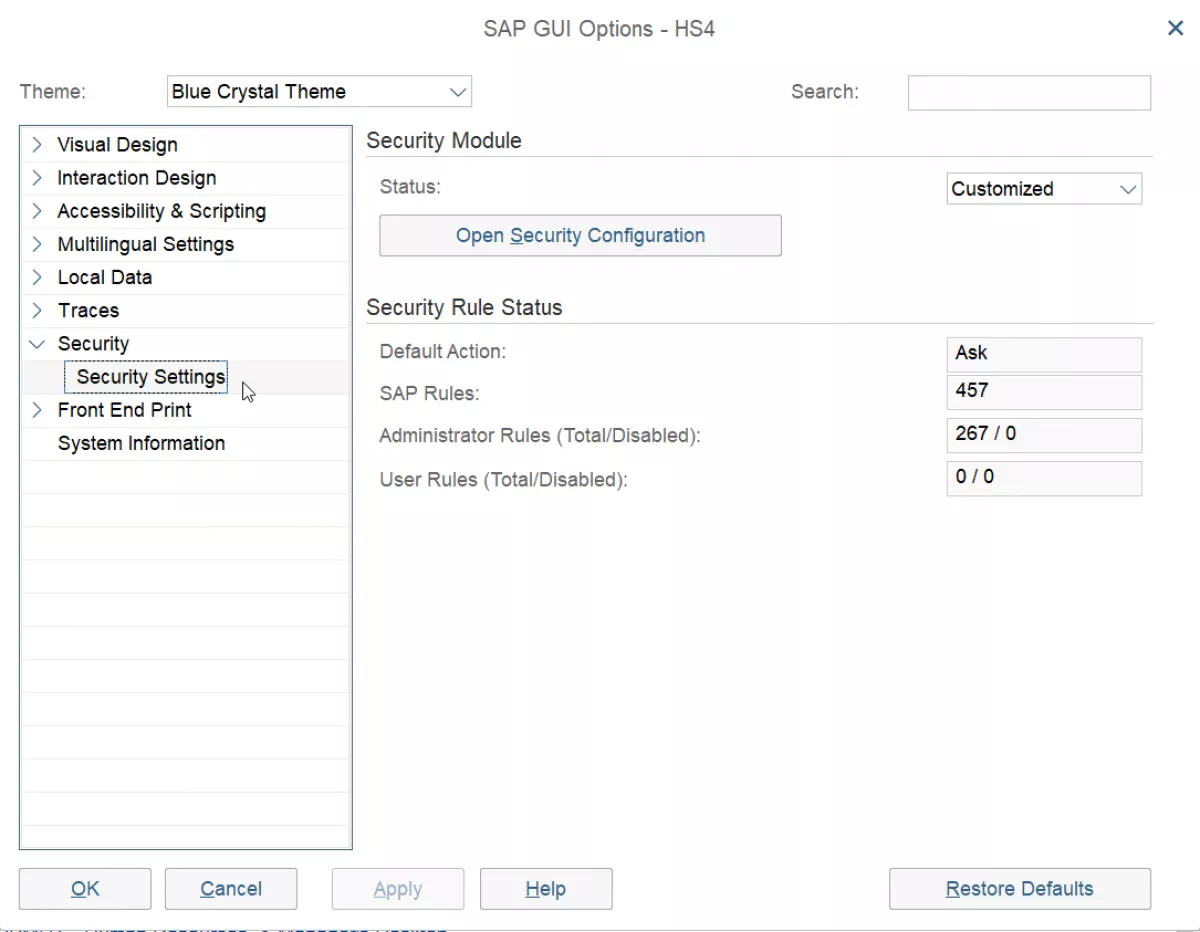
Task: Click the Default Action label
Action: [x=443, y=352]
